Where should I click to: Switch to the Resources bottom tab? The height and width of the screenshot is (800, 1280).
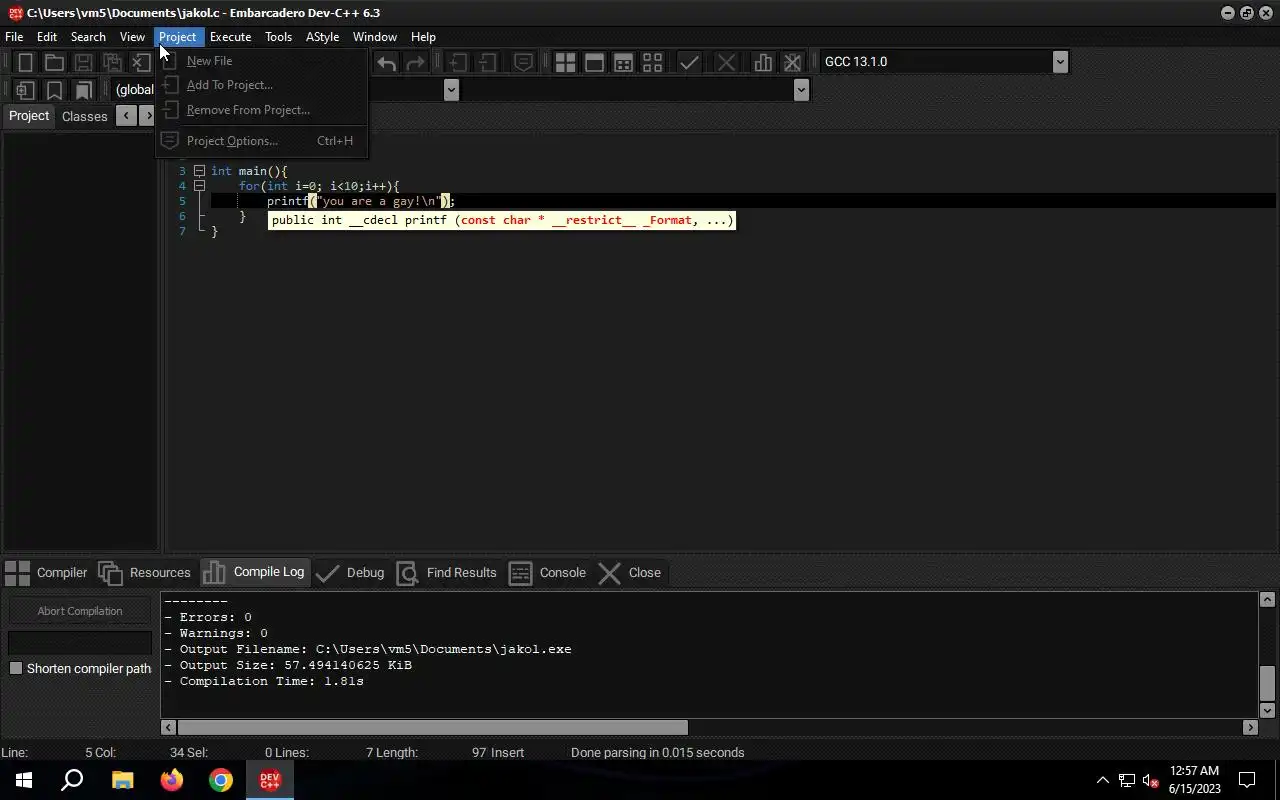click(x=144, y=573)
